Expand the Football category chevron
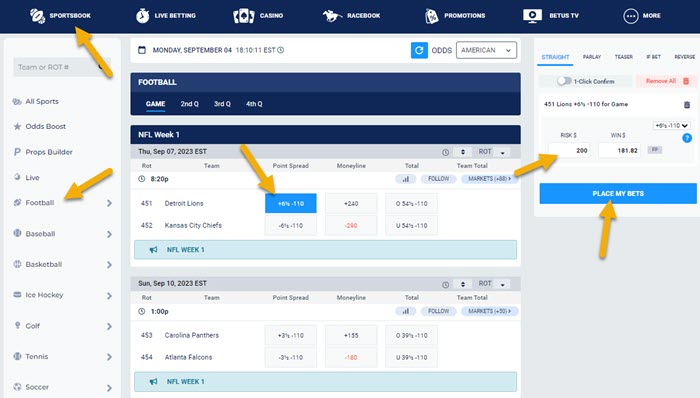 click(109, 203)
